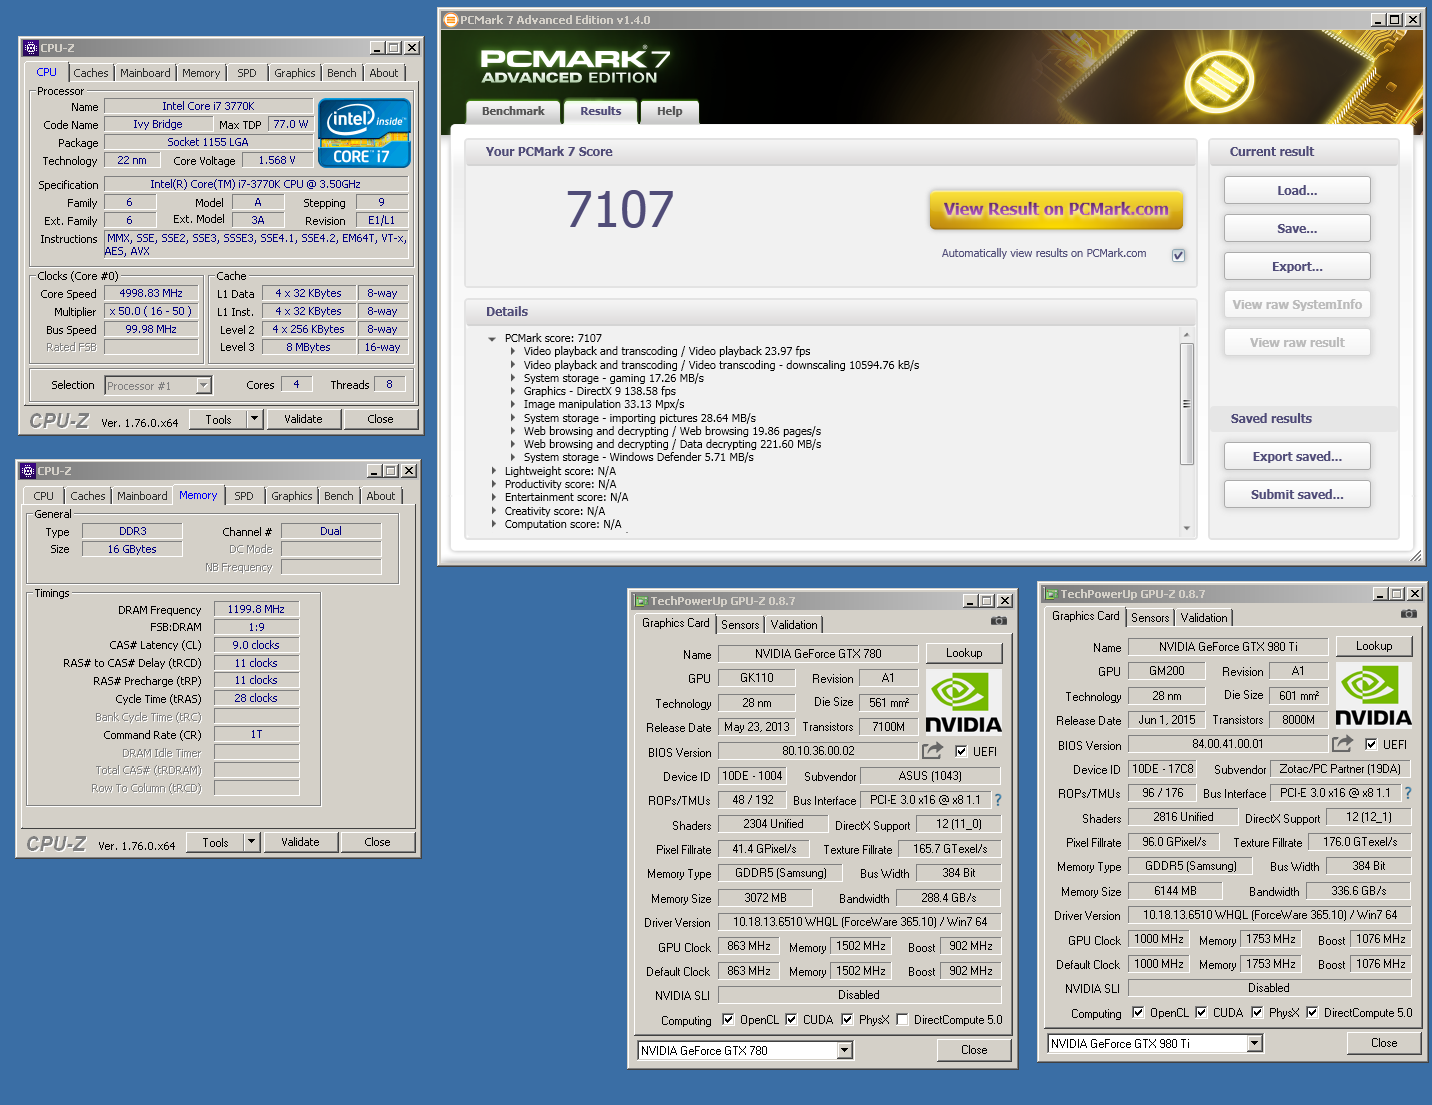
Task: Switch to Benchmark tab in PCMark 7
Action: (x=513, y=111)
